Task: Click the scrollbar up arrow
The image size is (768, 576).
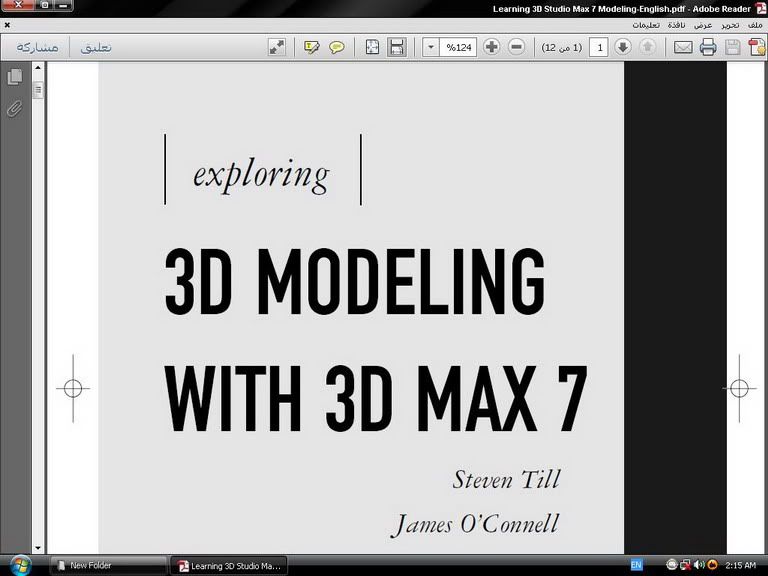Action: coord(38,68)
